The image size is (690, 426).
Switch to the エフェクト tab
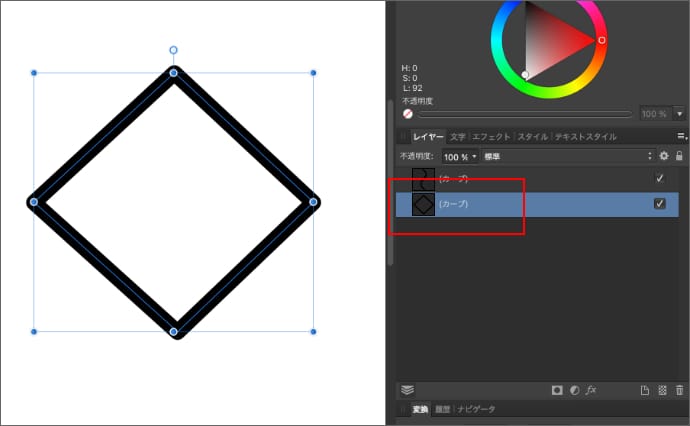(491, 137)
